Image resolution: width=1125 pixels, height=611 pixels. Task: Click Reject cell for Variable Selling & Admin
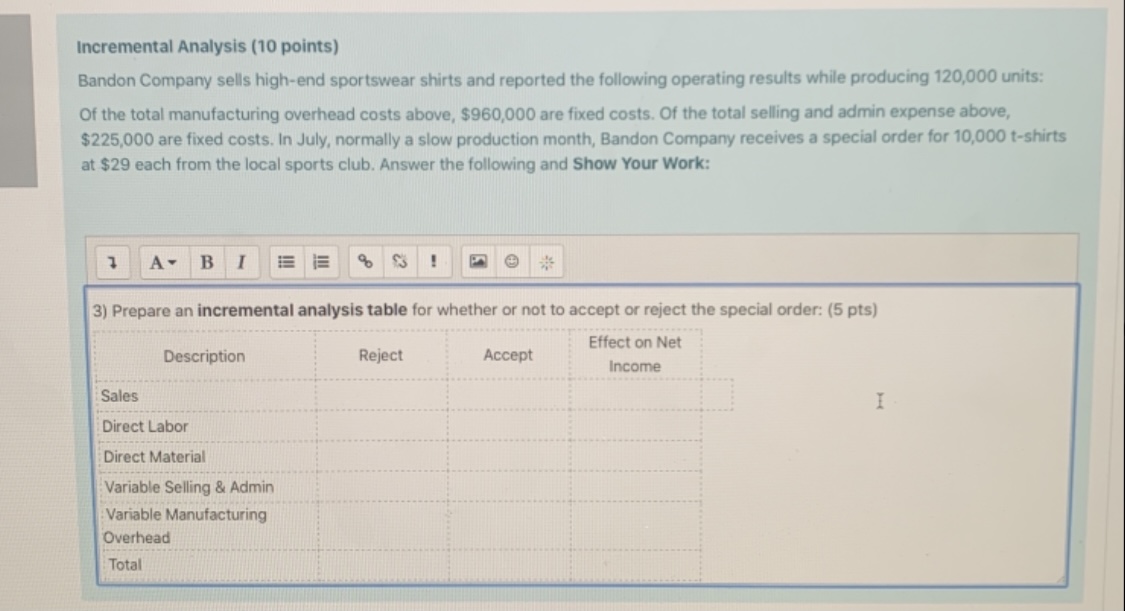click(x=381, y=486)
